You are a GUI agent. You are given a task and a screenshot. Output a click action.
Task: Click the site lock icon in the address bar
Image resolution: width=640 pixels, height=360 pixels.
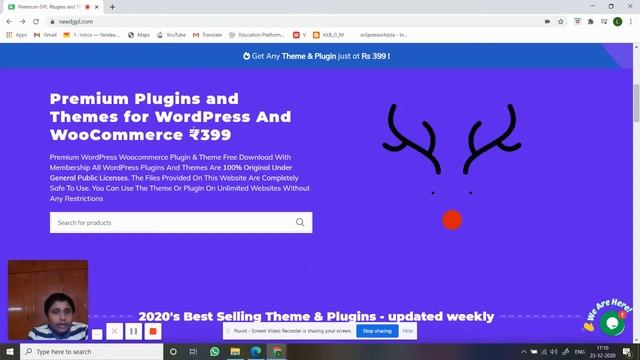[52, 22]
